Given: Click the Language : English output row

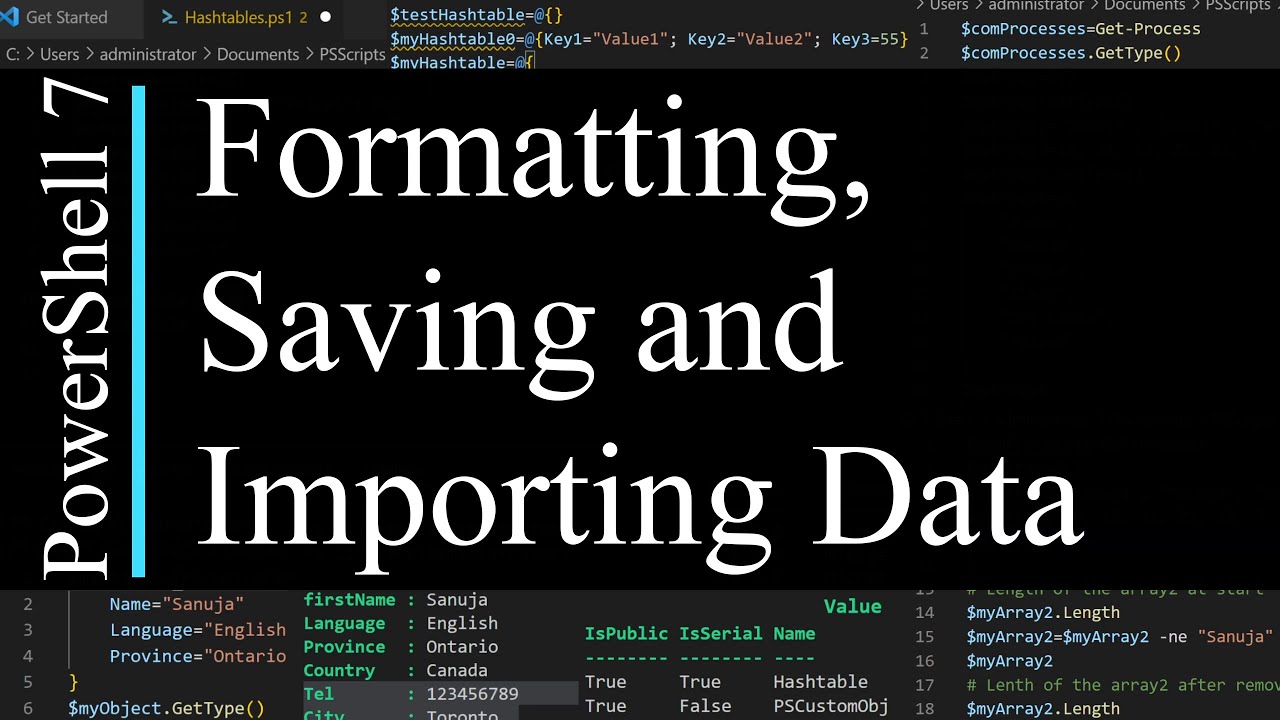Looking at the screenshot, I should [401, 623].
